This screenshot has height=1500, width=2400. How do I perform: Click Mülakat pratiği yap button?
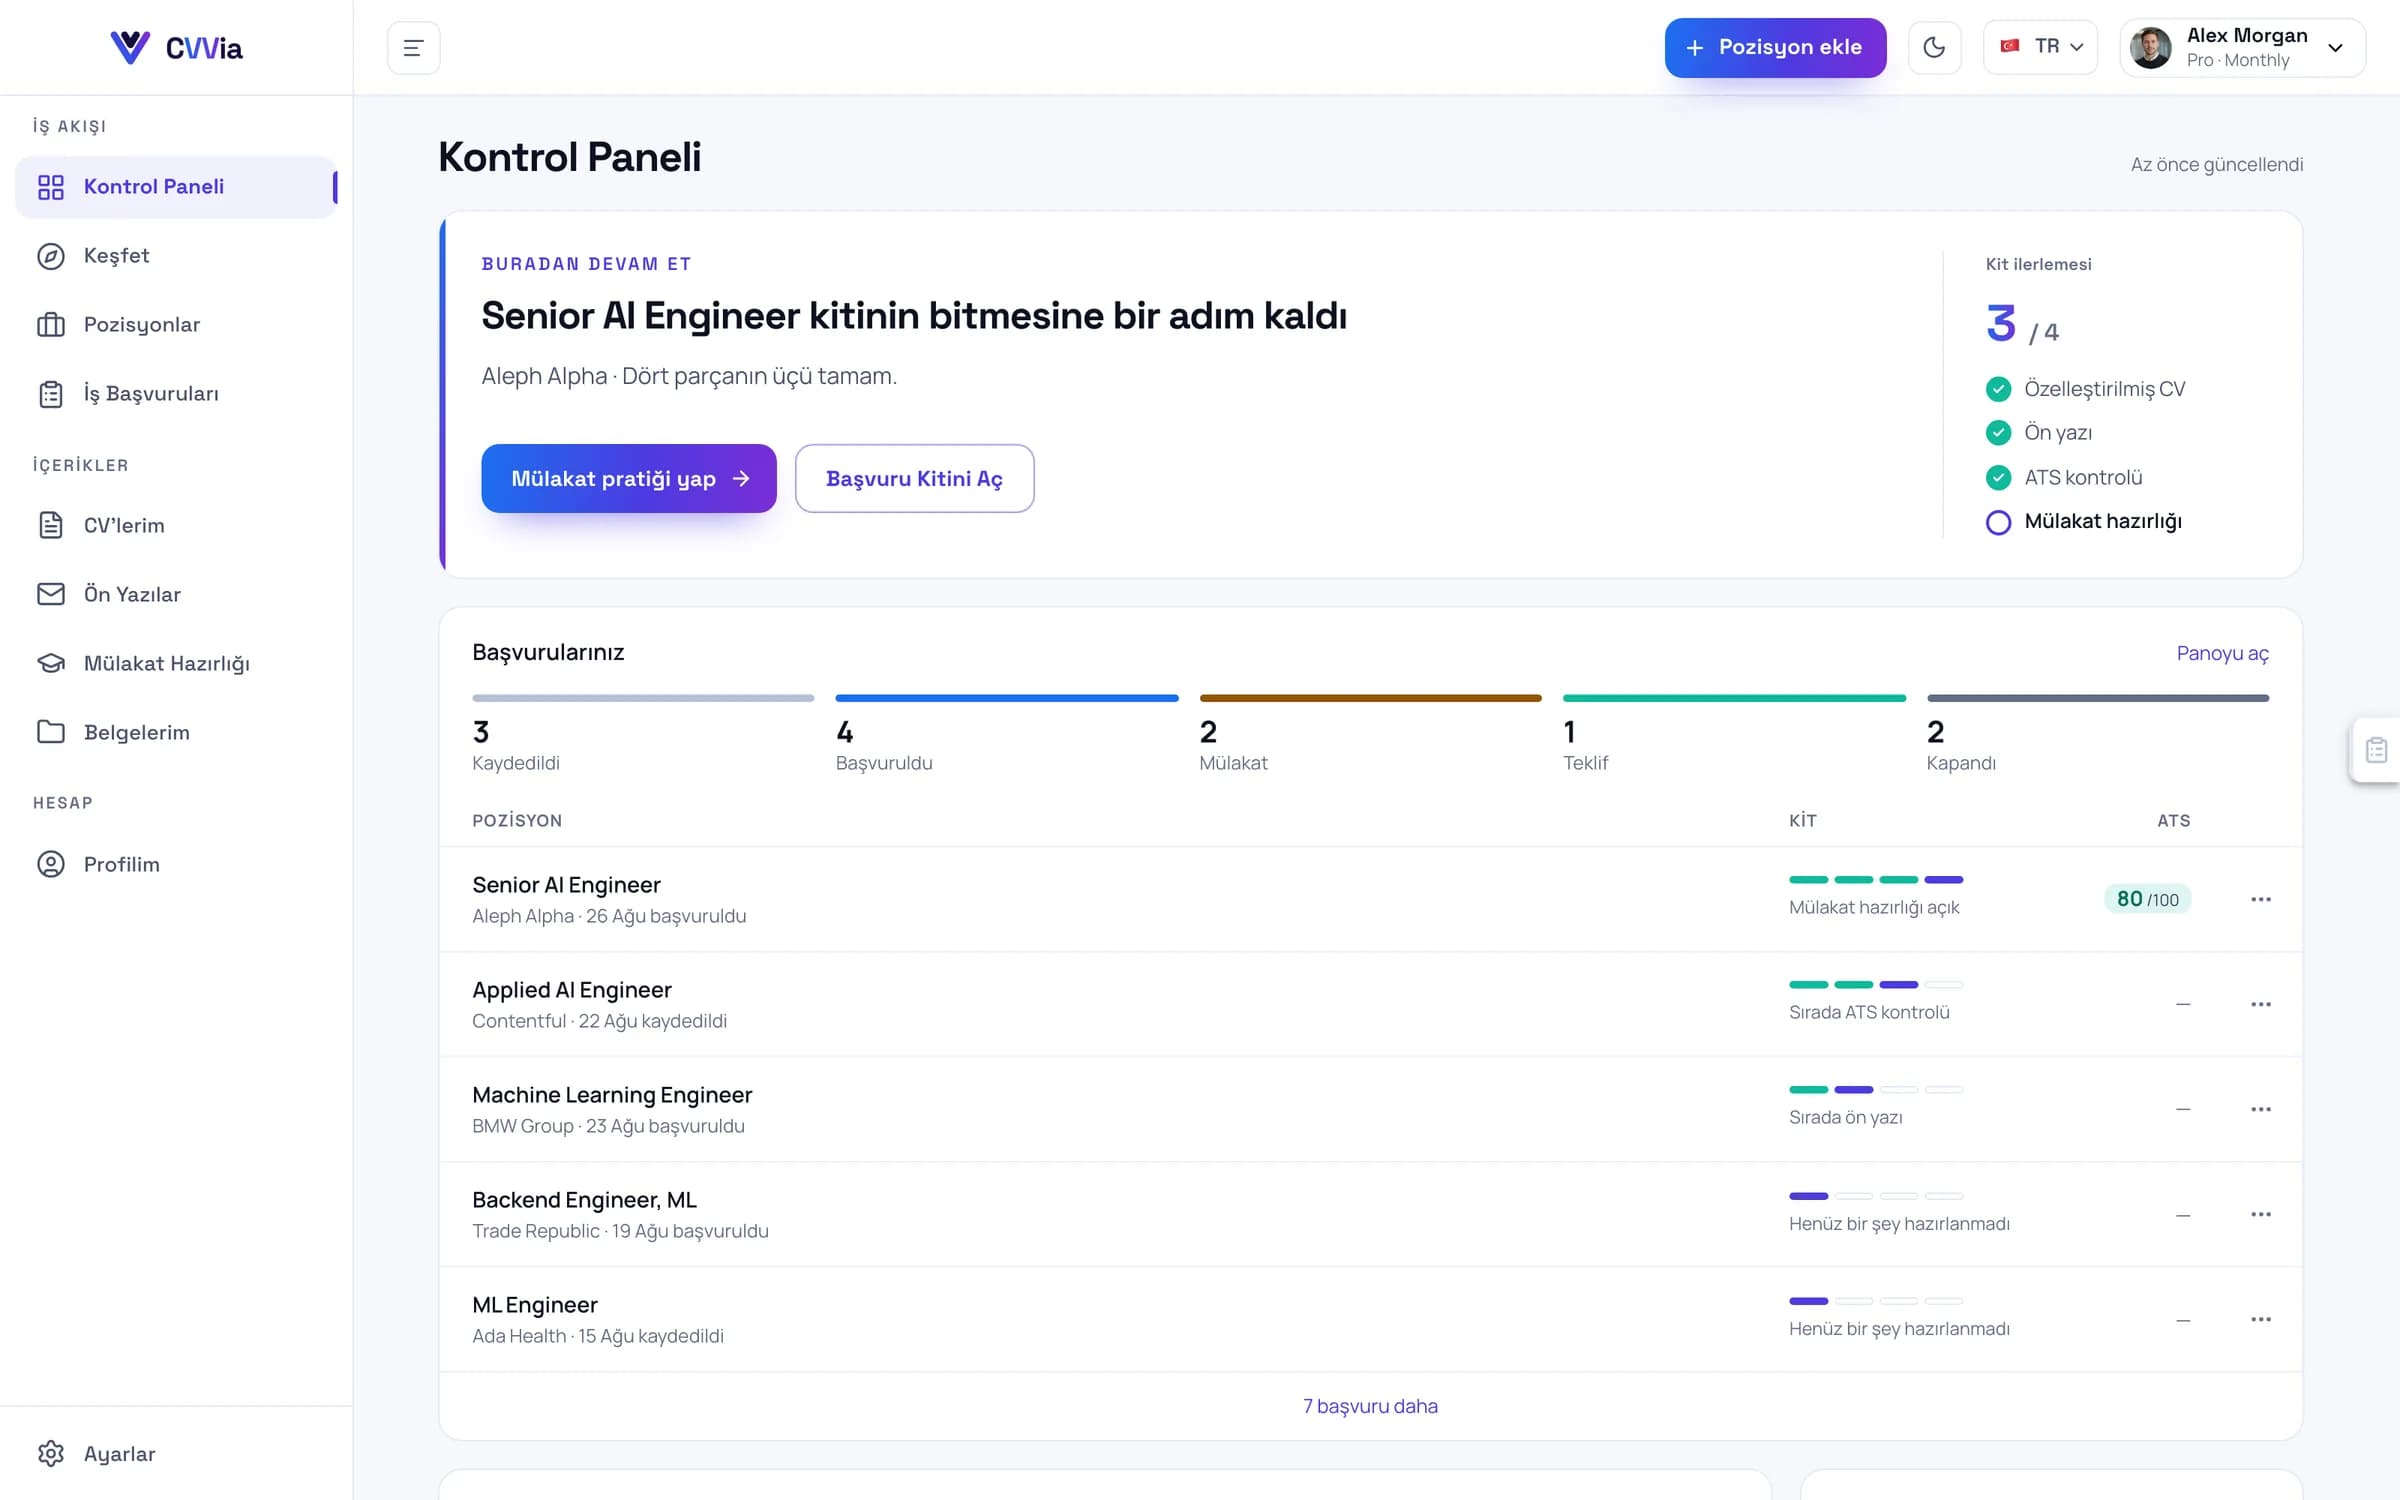[628, 478]
